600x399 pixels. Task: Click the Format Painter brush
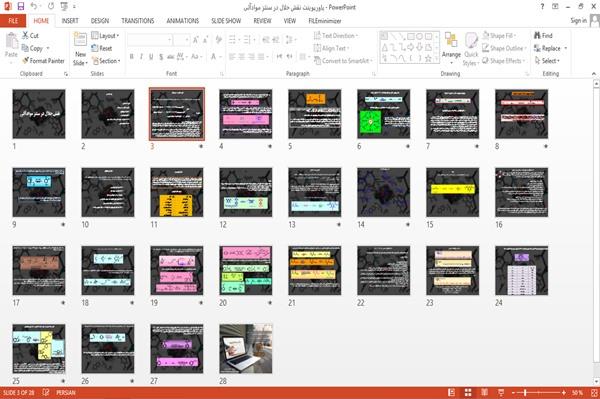(26, 60)
